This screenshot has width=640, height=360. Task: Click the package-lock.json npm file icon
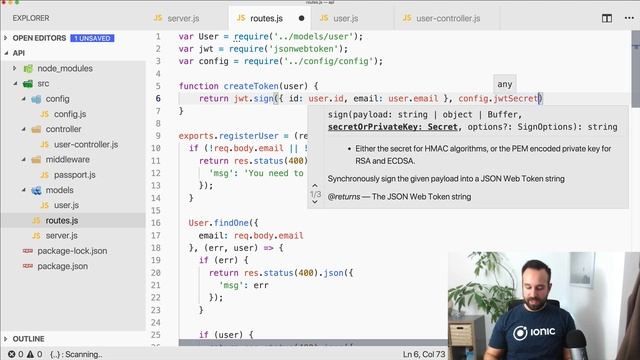click(28, 251)
